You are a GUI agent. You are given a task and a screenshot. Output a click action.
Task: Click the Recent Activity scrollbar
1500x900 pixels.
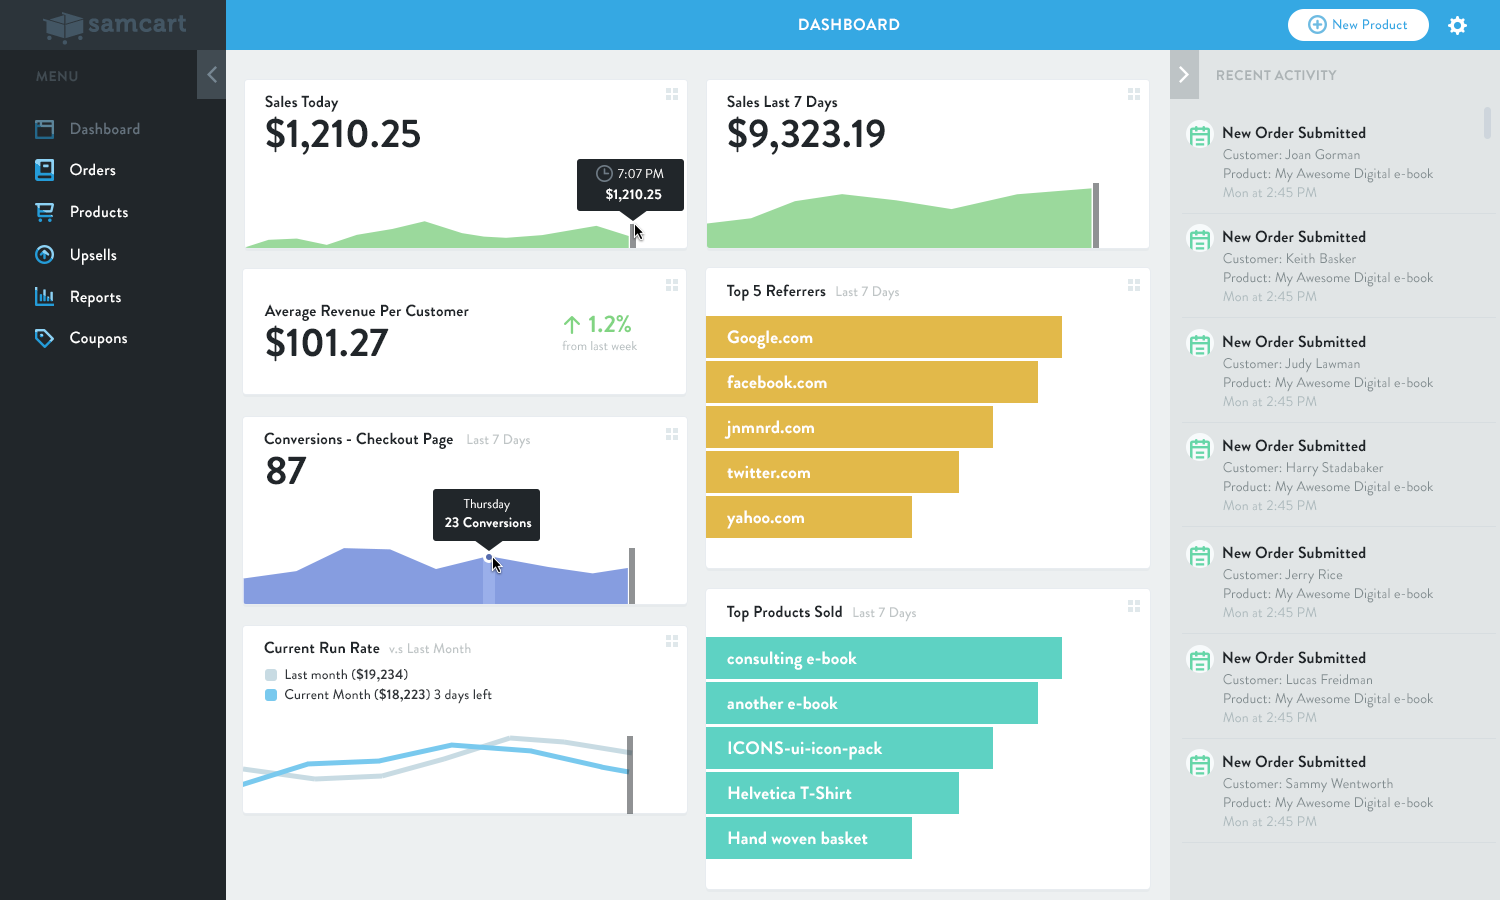tap(1487, 123)
